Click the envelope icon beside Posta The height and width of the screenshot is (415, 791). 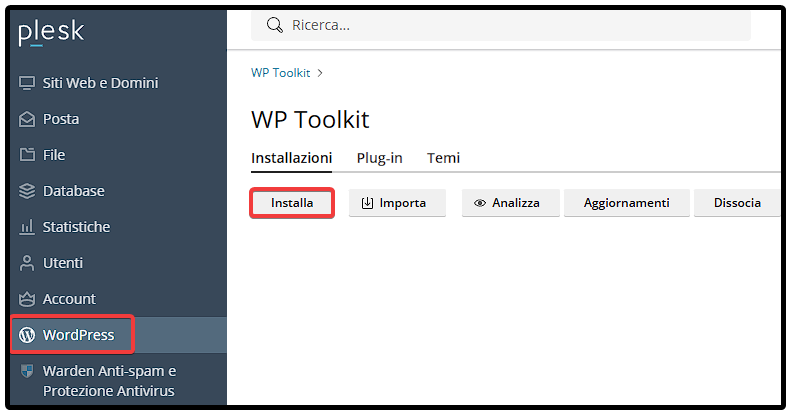(27, 119)
